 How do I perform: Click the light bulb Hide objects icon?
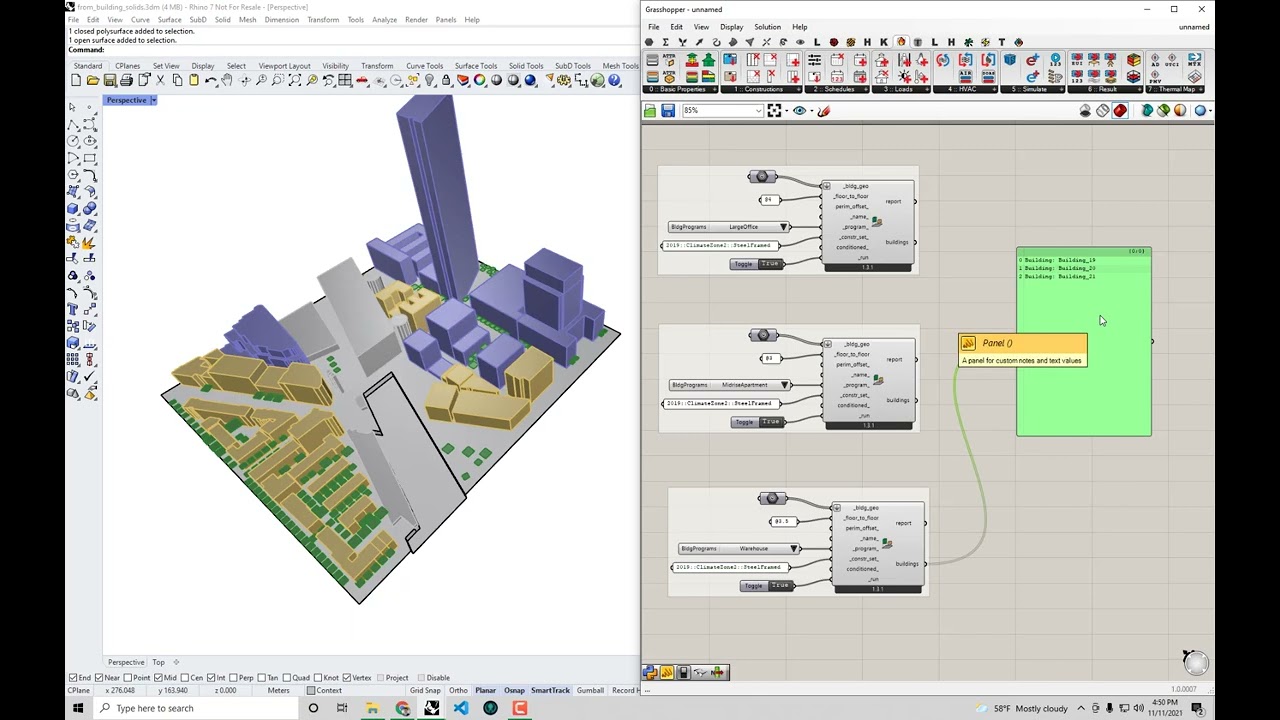(429, 81)
